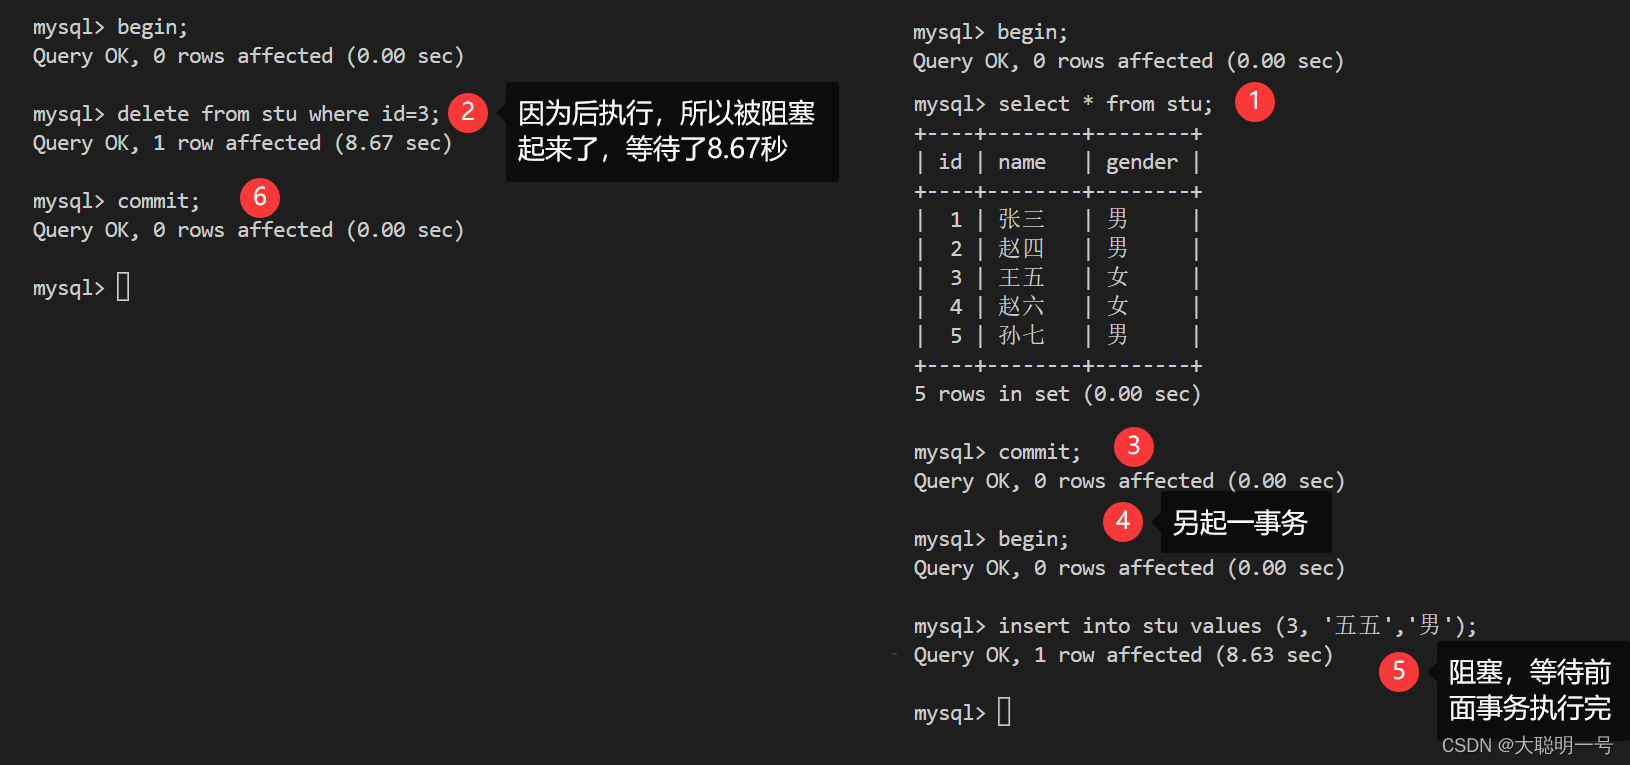Click the 'id' column header
1630x765 pixels.
(950, 162)
